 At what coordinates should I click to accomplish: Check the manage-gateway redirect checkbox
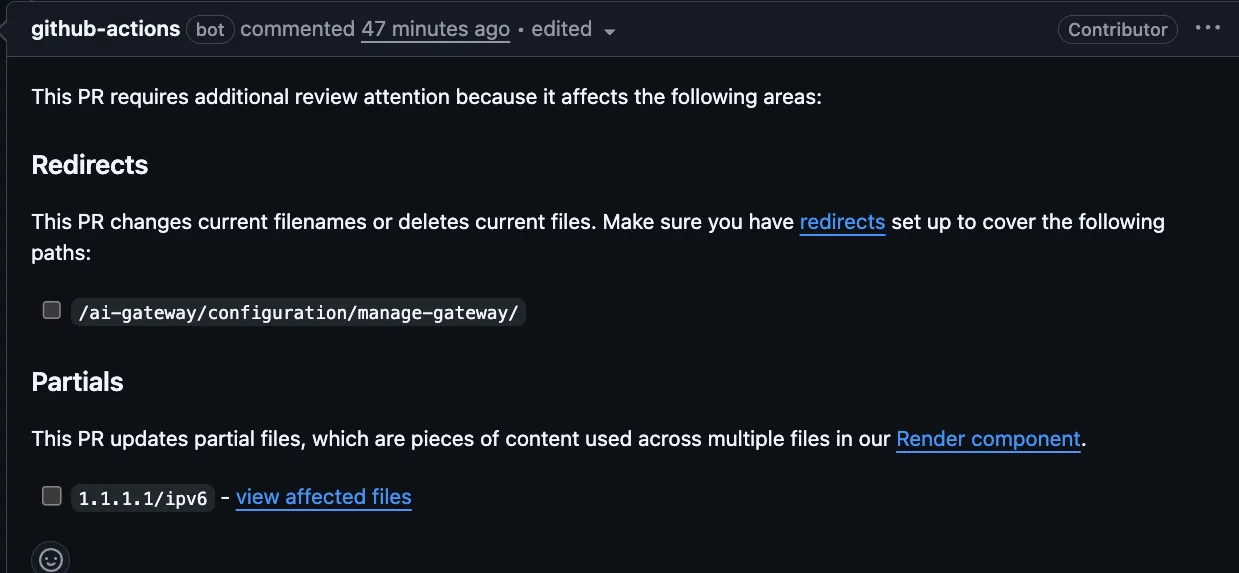click(52, 310)
